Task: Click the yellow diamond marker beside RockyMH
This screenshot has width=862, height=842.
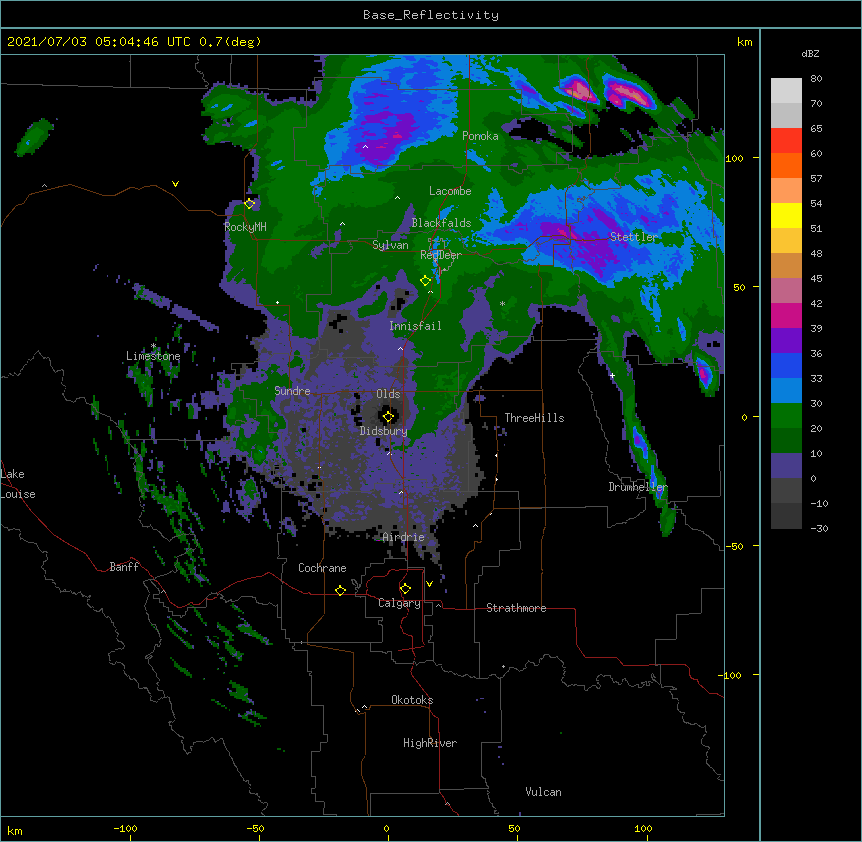Action: tap(250, 204)
